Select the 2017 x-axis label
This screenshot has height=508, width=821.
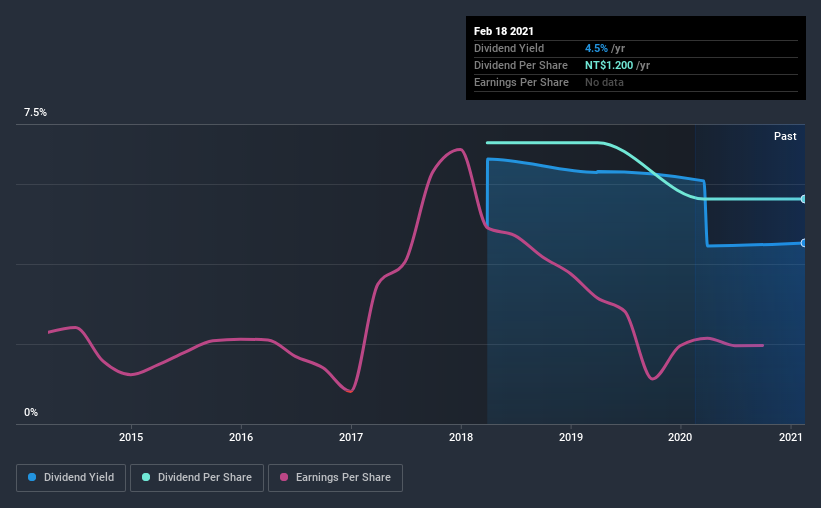pyautogui.click(x=351, y=437)
